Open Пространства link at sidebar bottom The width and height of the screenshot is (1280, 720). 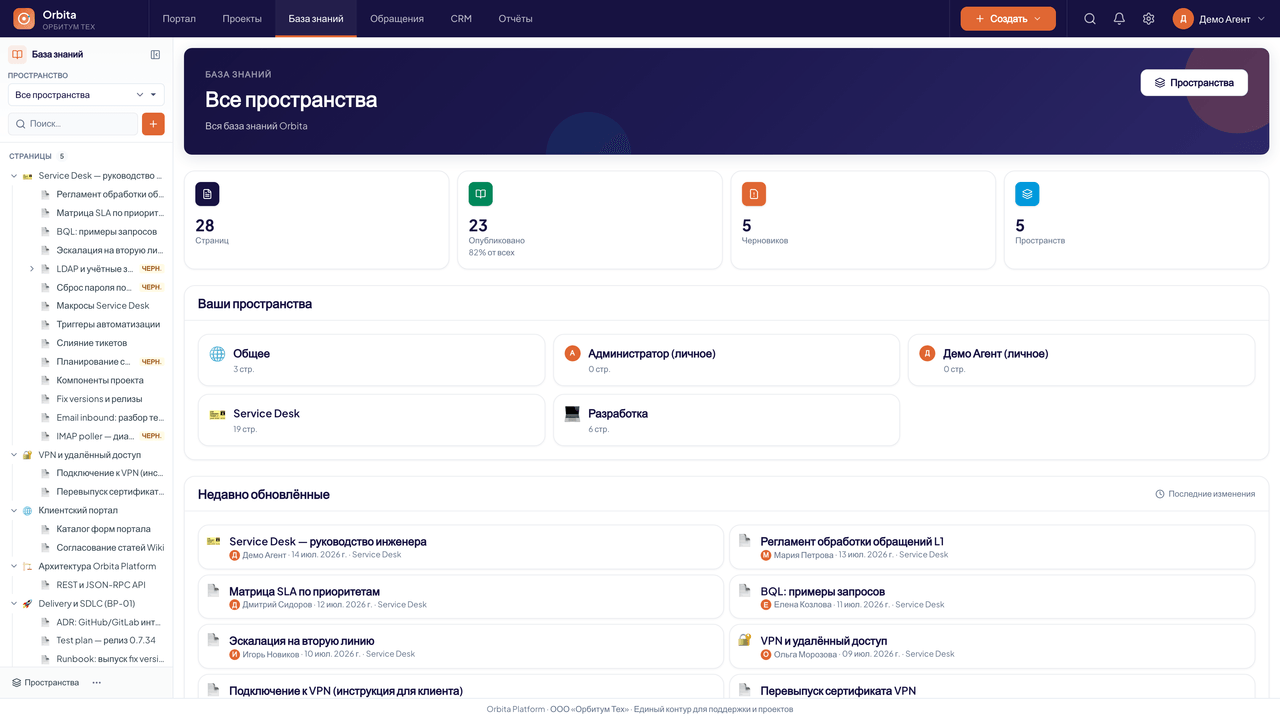(x=46, y=683)
